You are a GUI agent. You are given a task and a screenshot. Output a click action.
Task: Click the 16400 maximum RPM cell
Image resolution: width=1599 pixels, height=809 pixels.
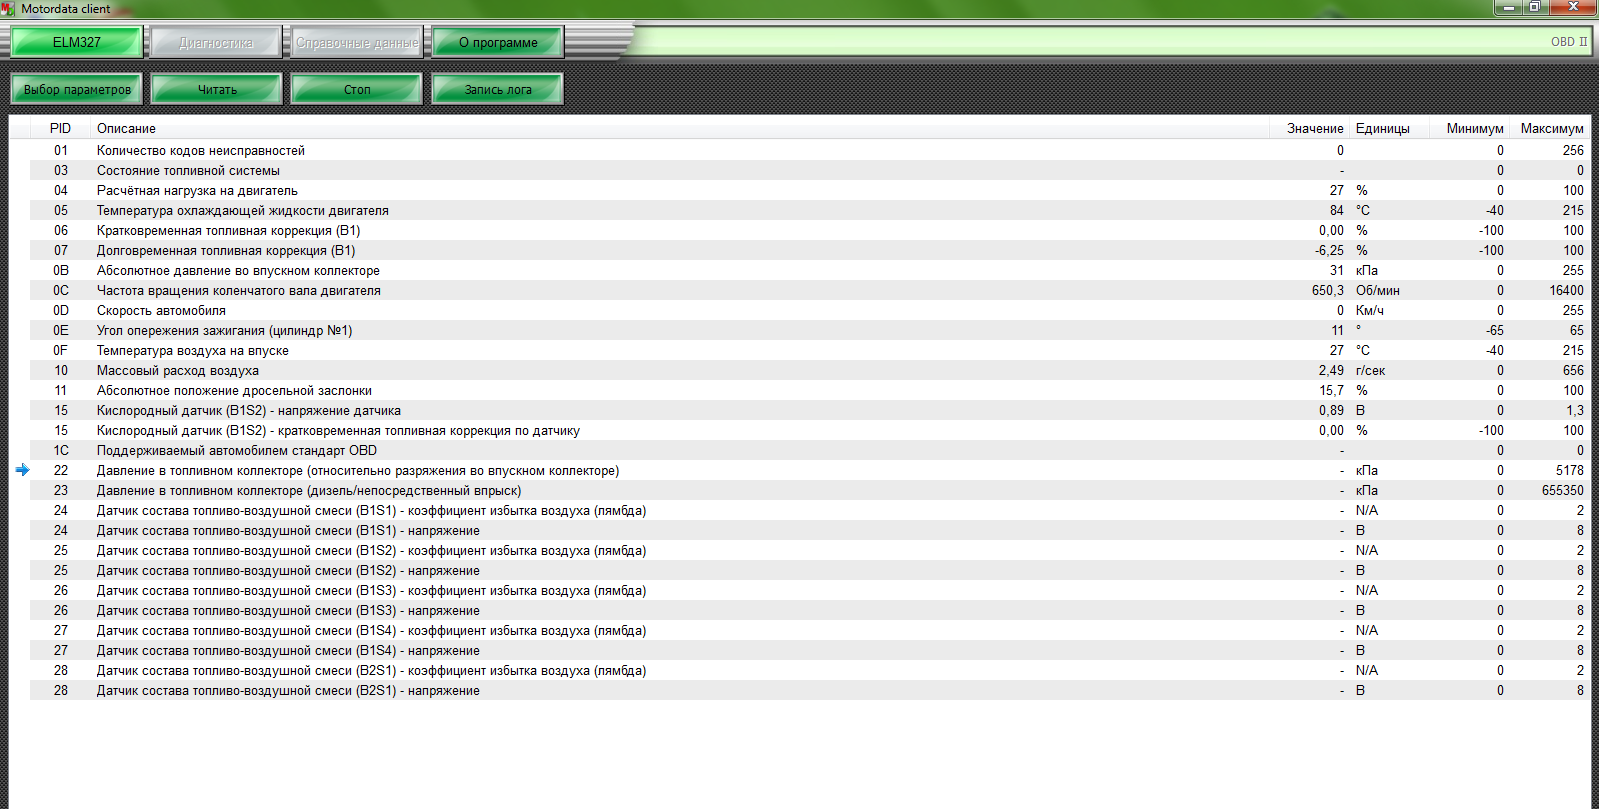(1566, 290)
